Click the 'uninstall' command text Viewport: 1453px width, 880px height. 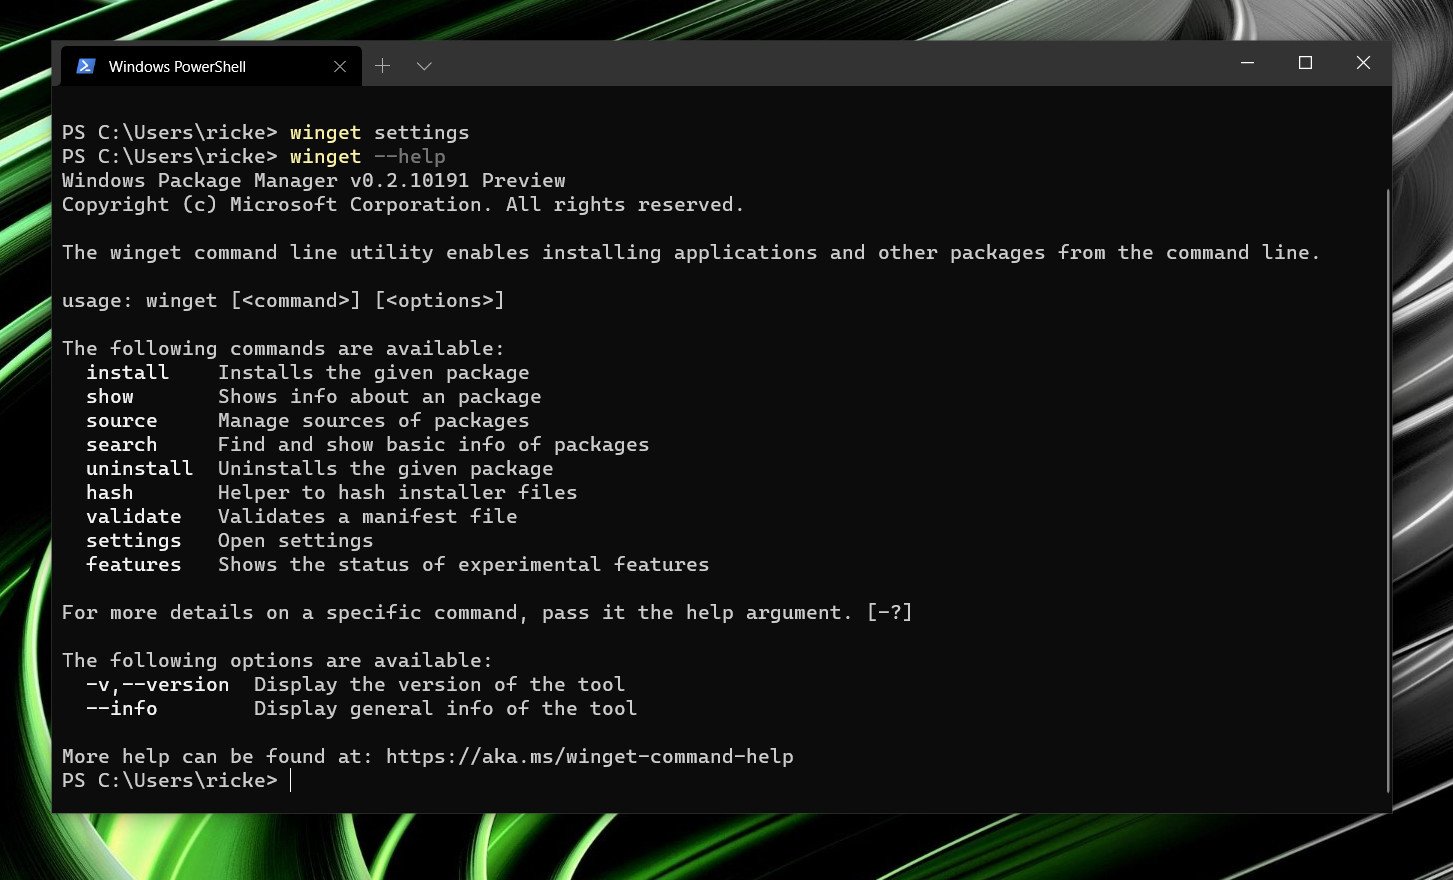pos(139,468)
